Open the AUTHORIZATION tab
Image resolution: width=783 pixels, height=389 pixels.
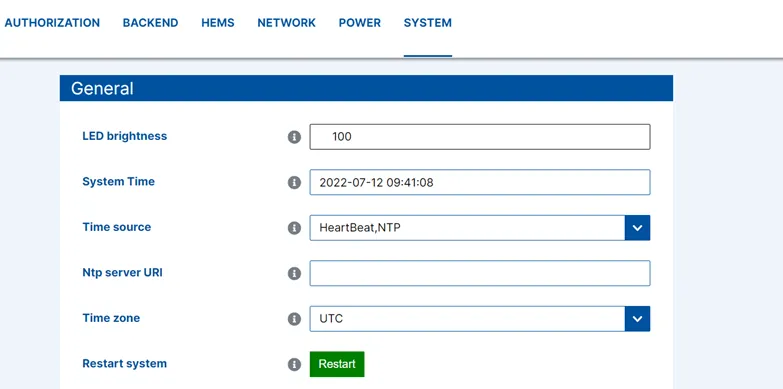click(52, 23)
